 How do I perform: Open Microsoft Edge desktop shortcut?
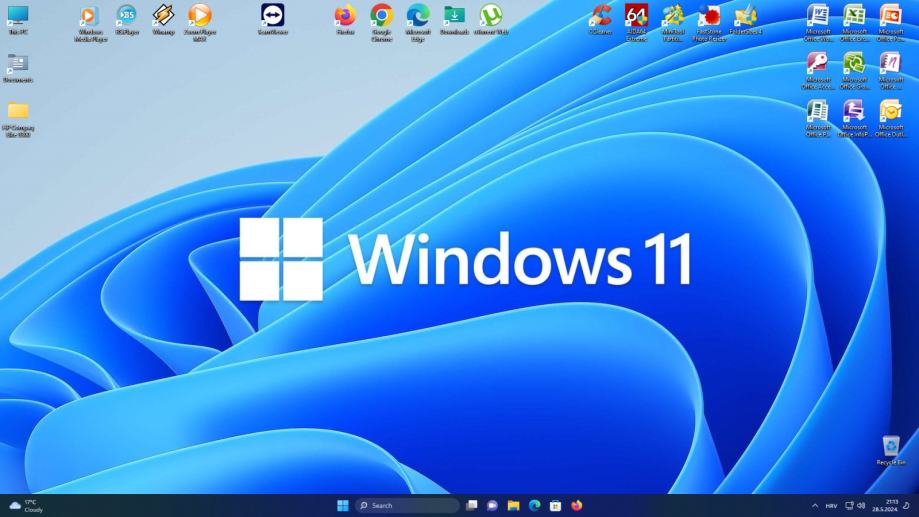(x=418, y=23)
